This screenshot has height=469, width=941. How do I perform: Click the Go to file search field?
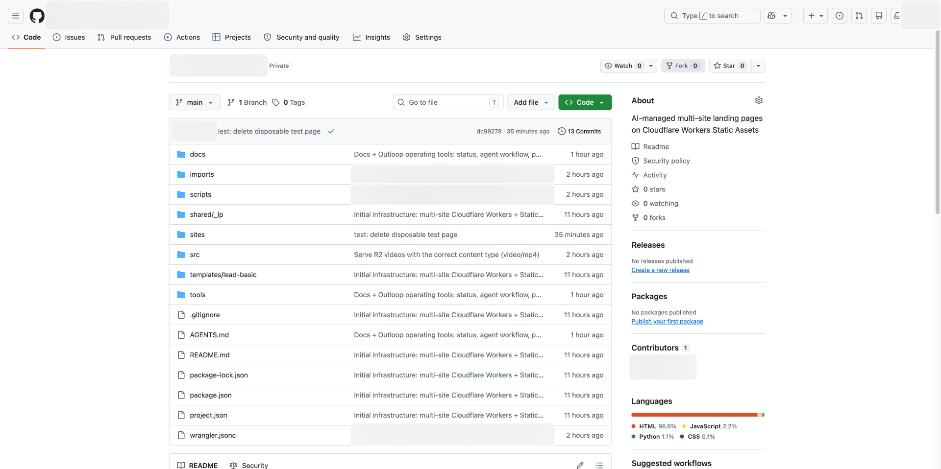click(448, 103)
